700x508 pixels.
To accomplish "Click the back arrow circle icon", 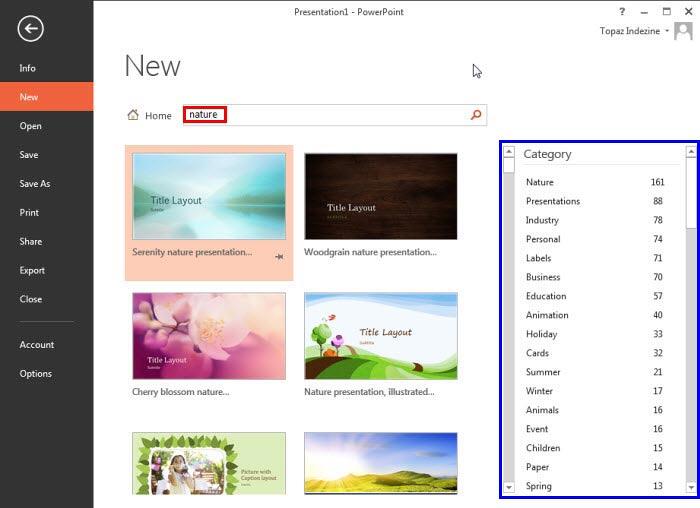I will [x=30, y=29].
